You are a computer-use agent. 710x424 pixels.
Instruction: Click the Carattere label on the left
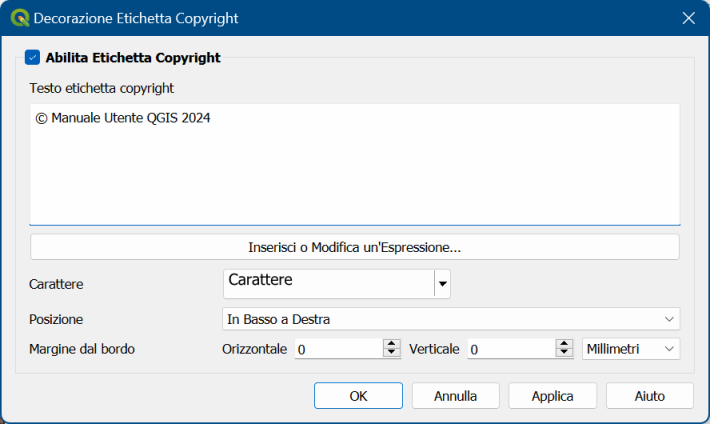pyautogui.click(x=56, y=284)
